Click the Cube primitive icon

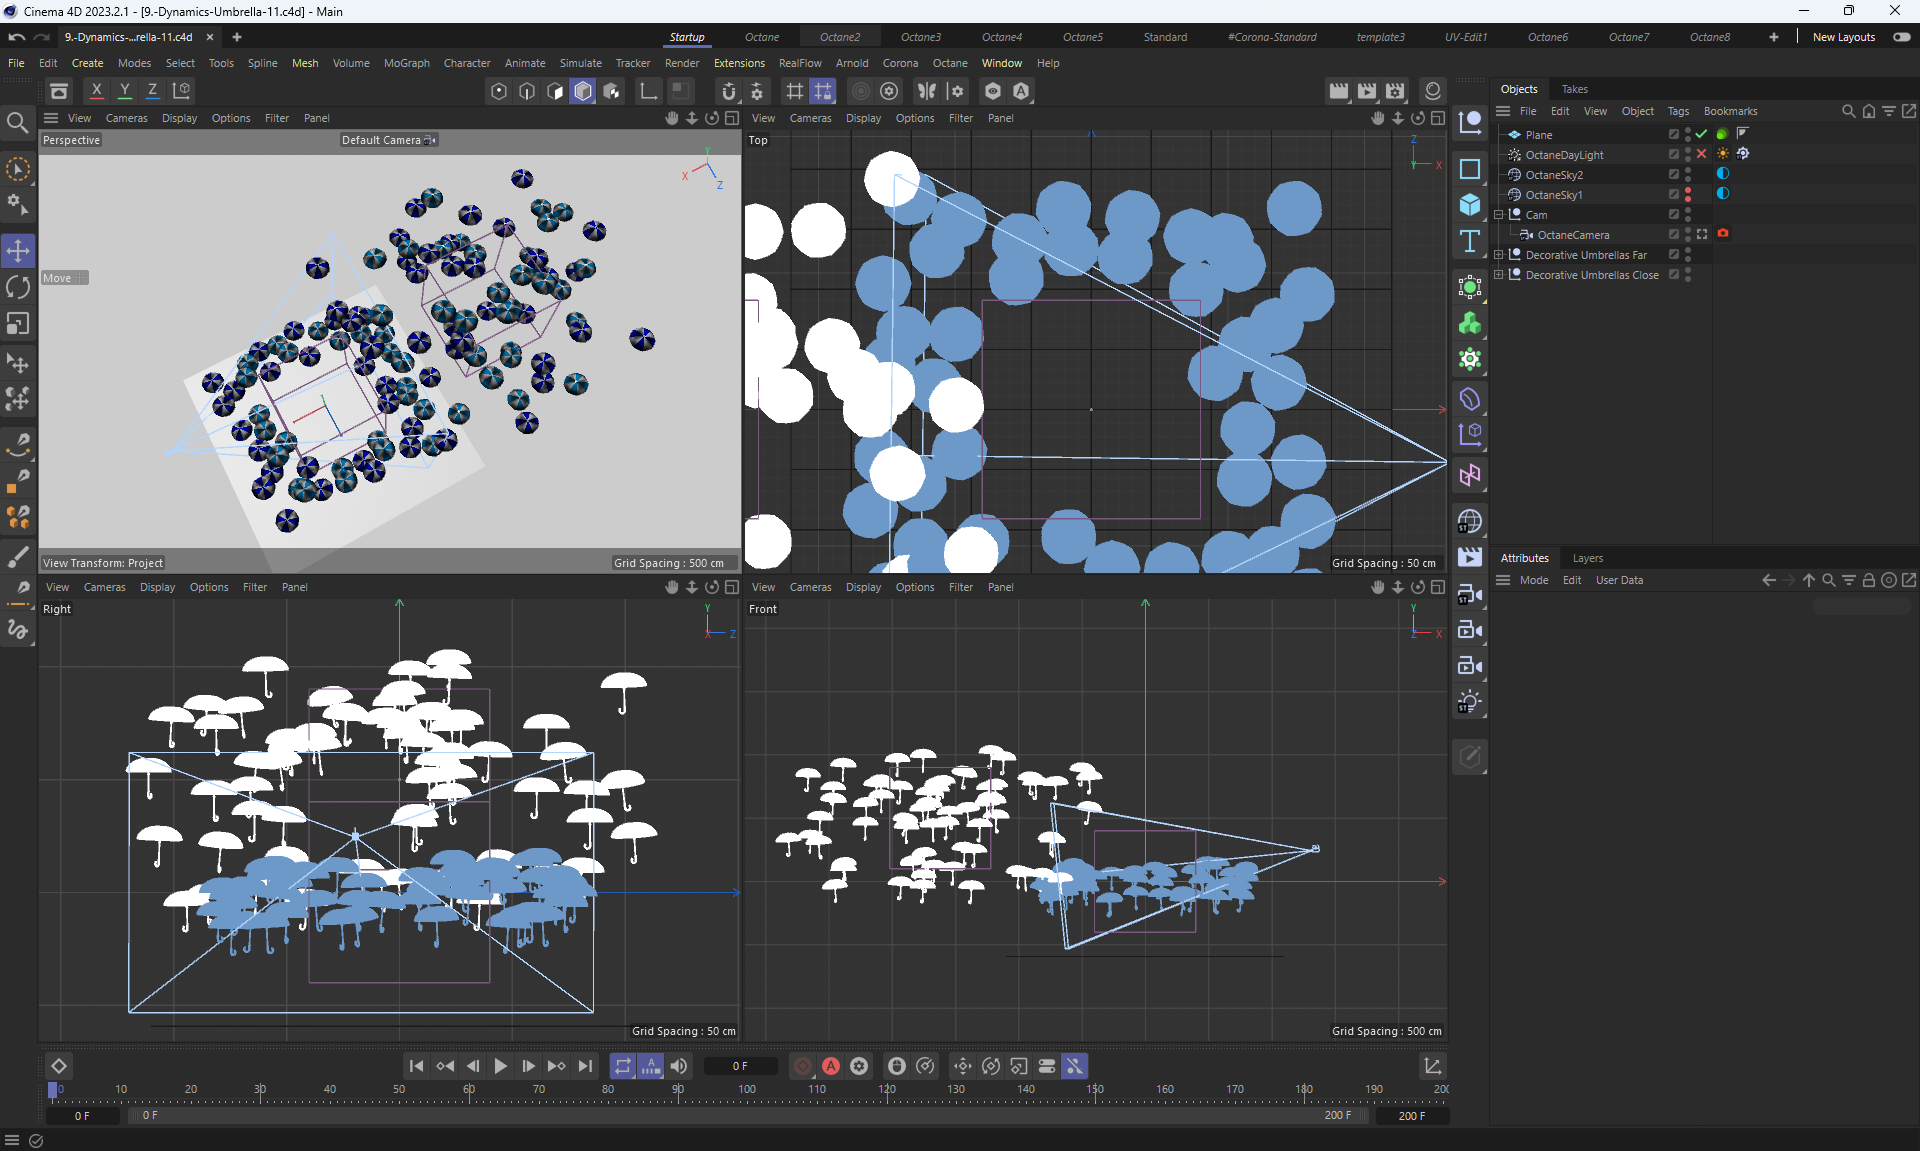tap(1469, 204)
